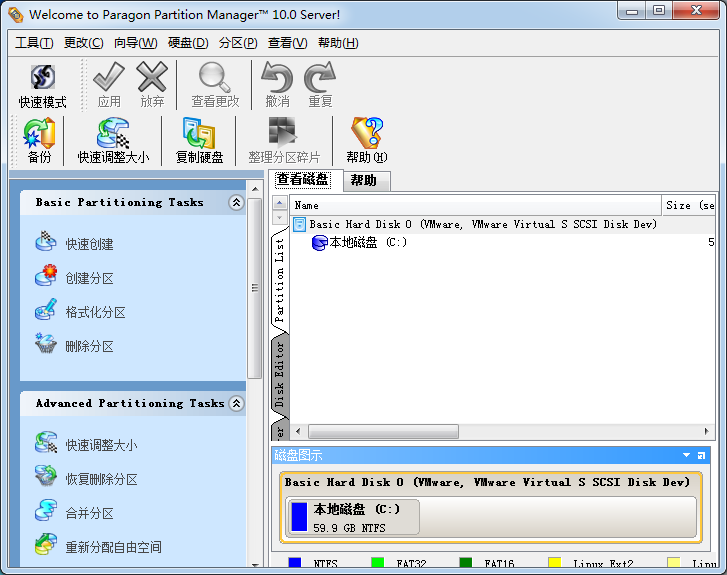Click the partition list horizontal scrollbar thumb
Screen dimensions: 727x575
(383, 431)
